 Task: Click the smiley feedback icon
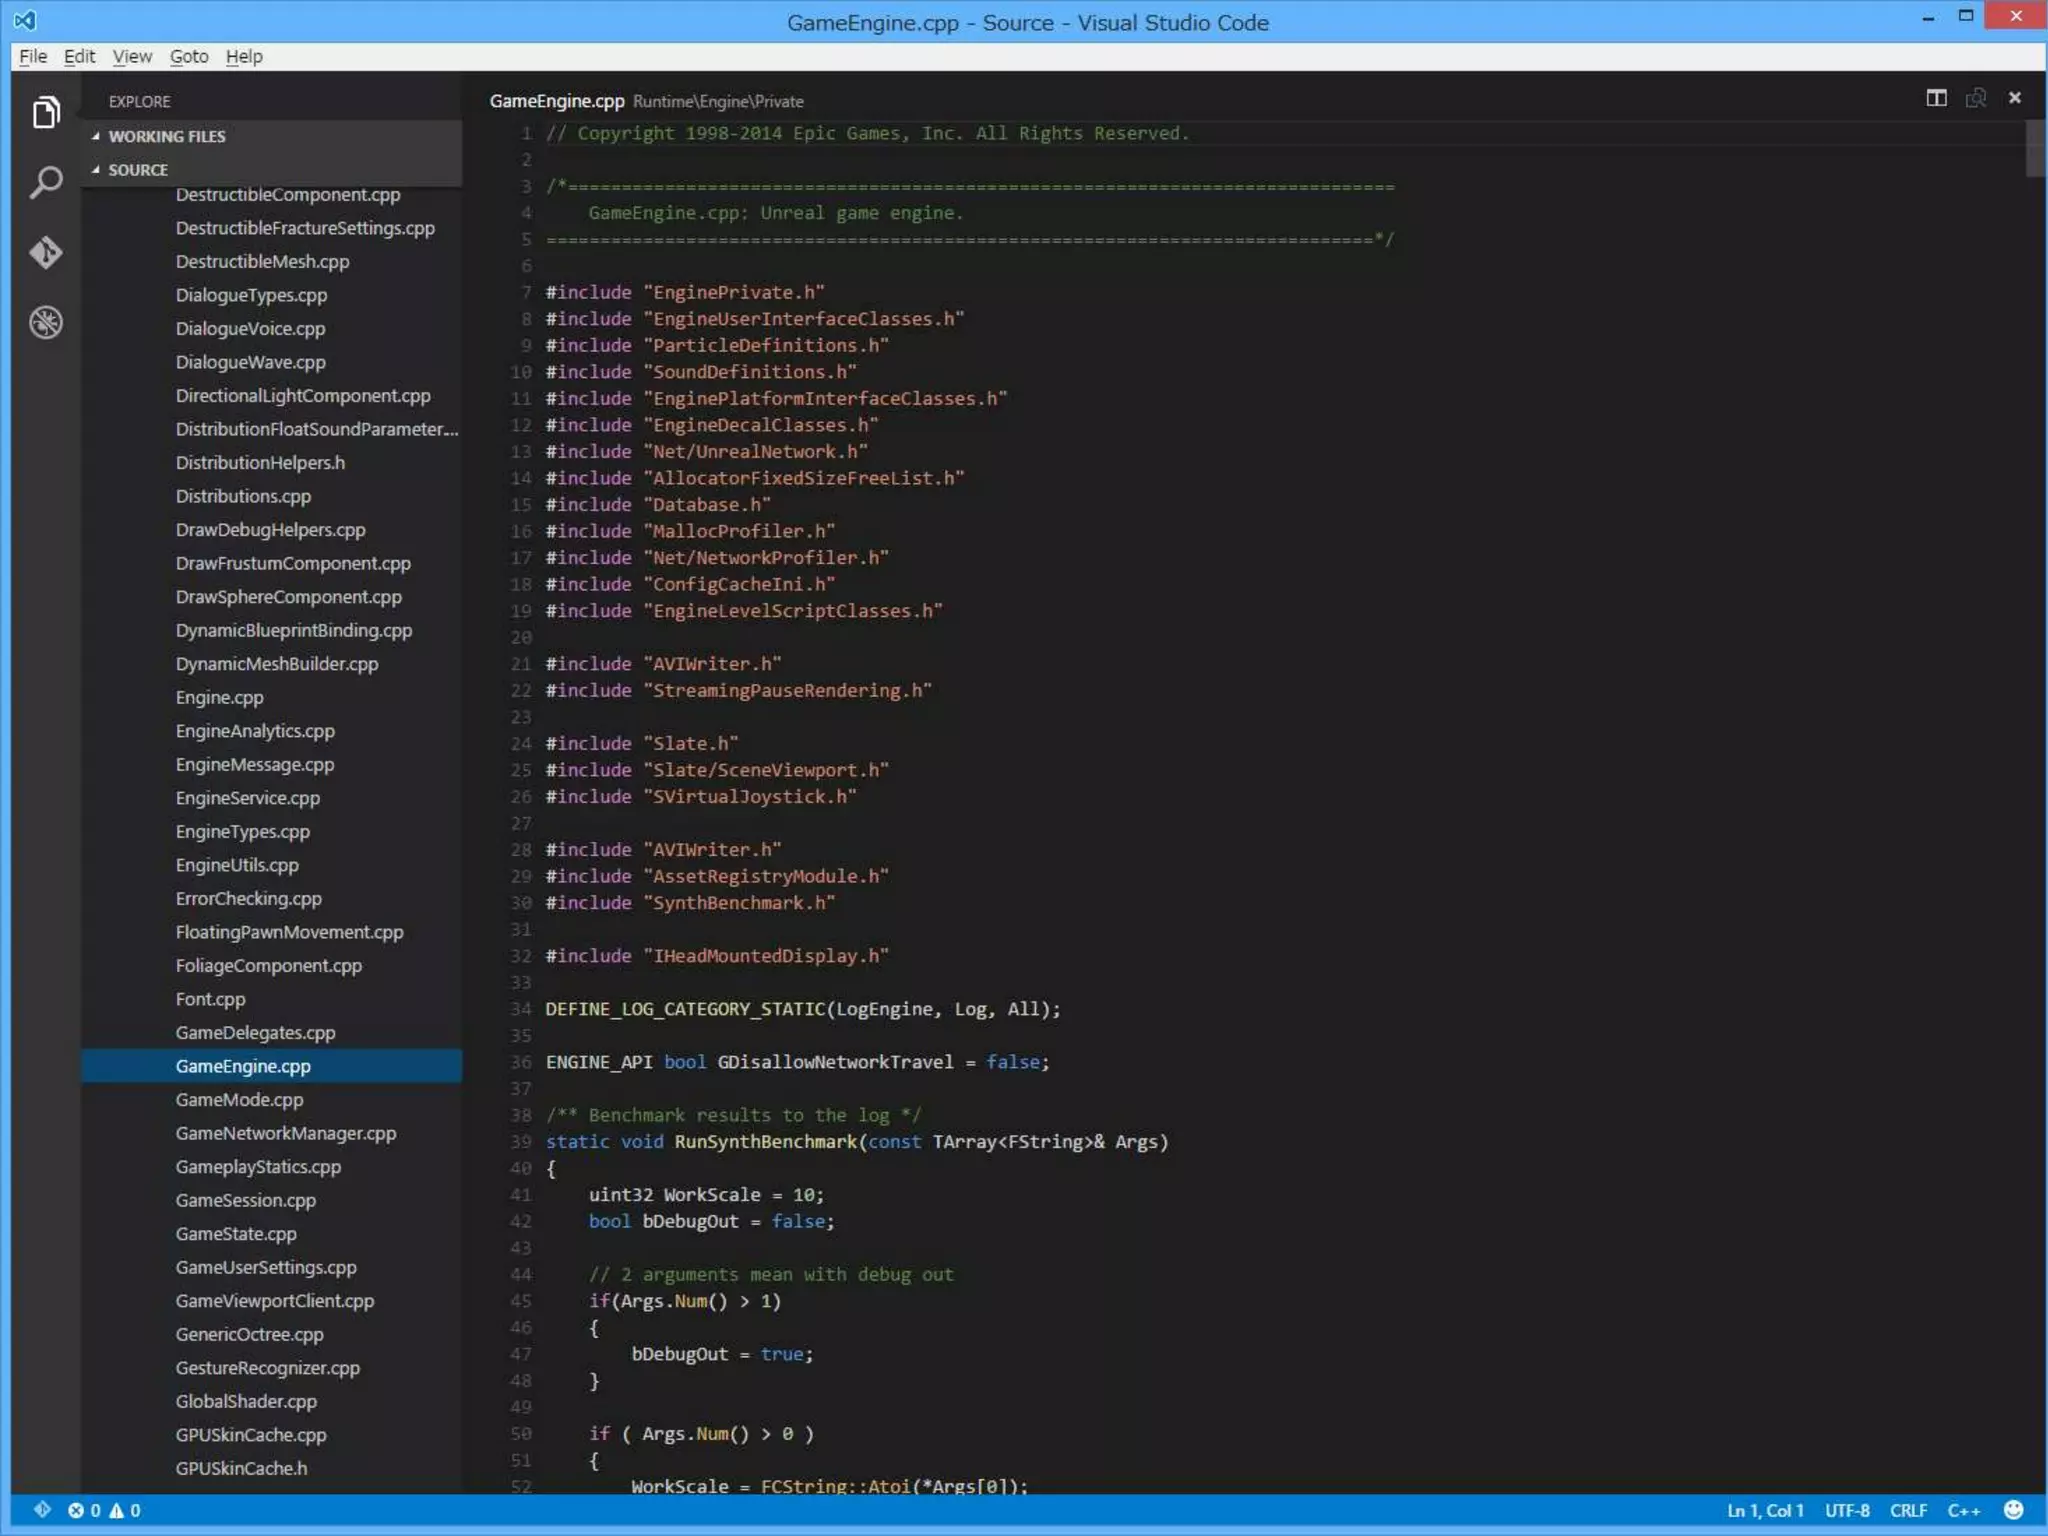coord(2014,1510)
